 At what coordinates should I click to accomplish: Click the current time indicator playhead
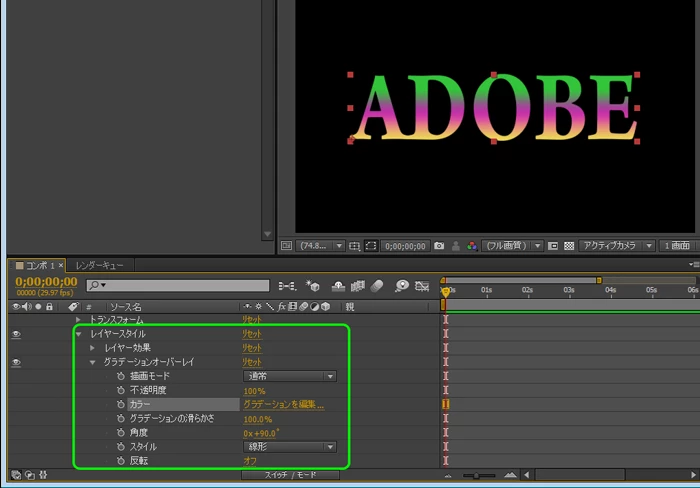(x=446, y=292)
